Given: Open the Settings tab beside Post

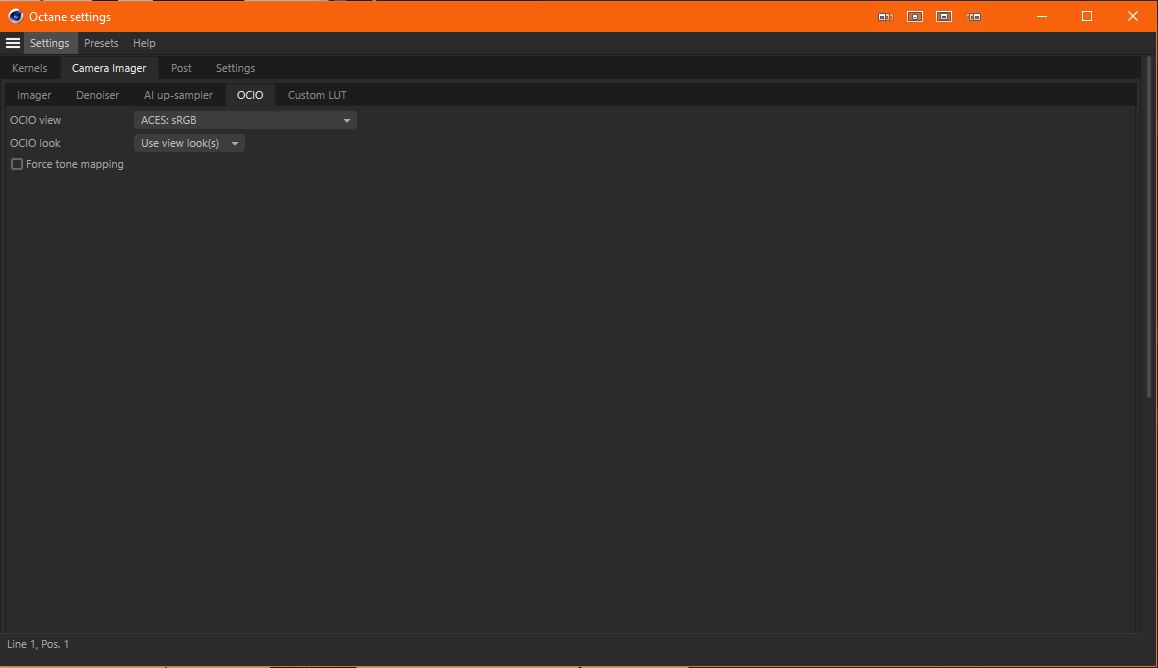Looking at the screenshot, I should pyautogui.click(x=236, y=68).
